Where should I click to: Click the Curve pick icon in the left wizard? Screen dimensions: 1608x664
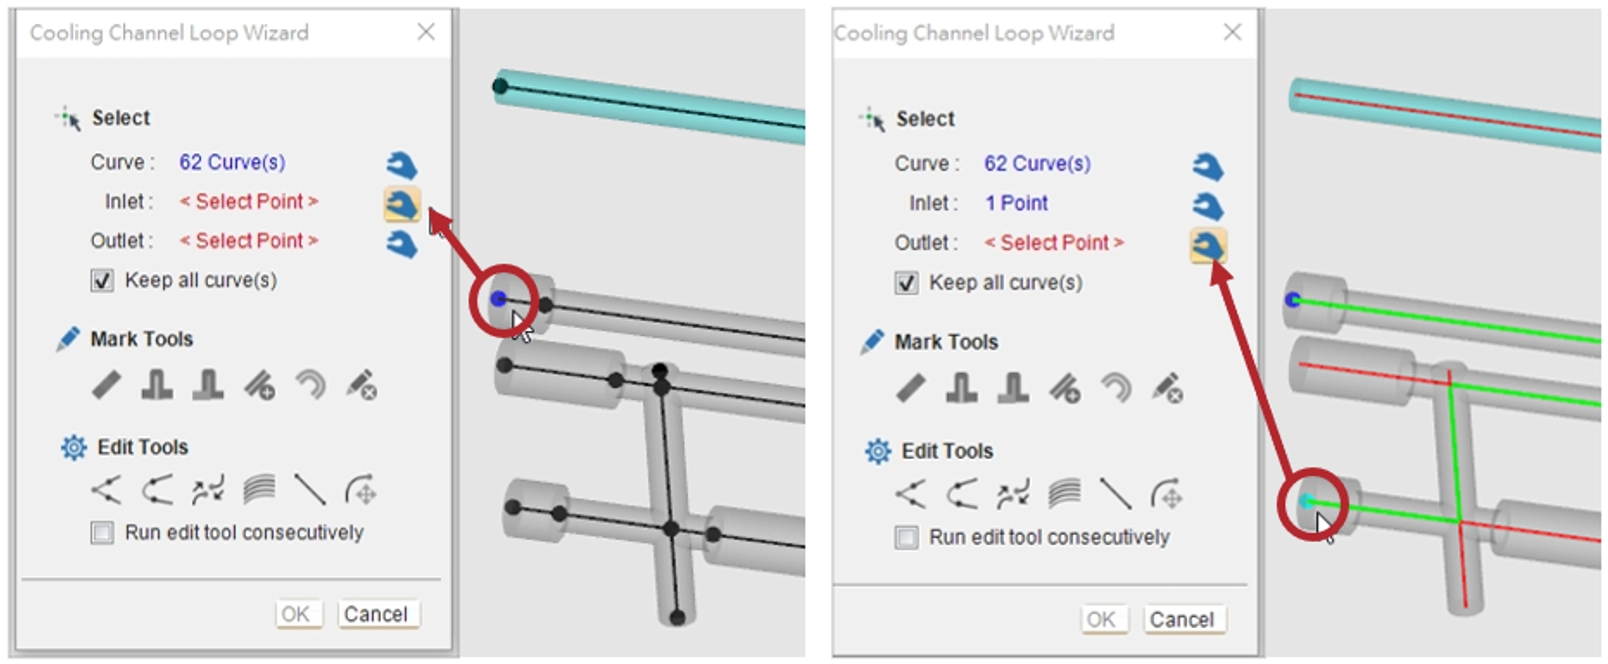[x=402, y=165]
